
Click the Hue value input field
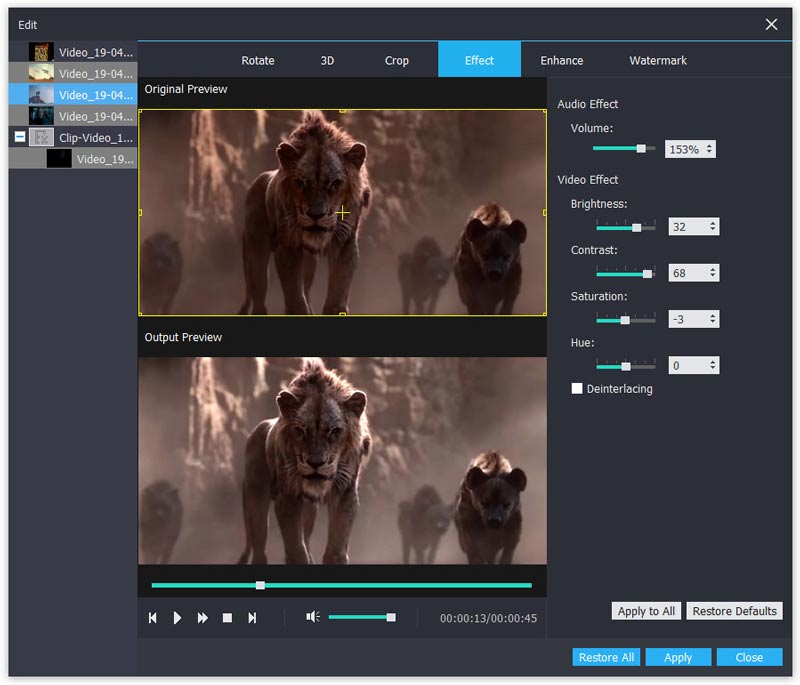[x=686, y=366]
